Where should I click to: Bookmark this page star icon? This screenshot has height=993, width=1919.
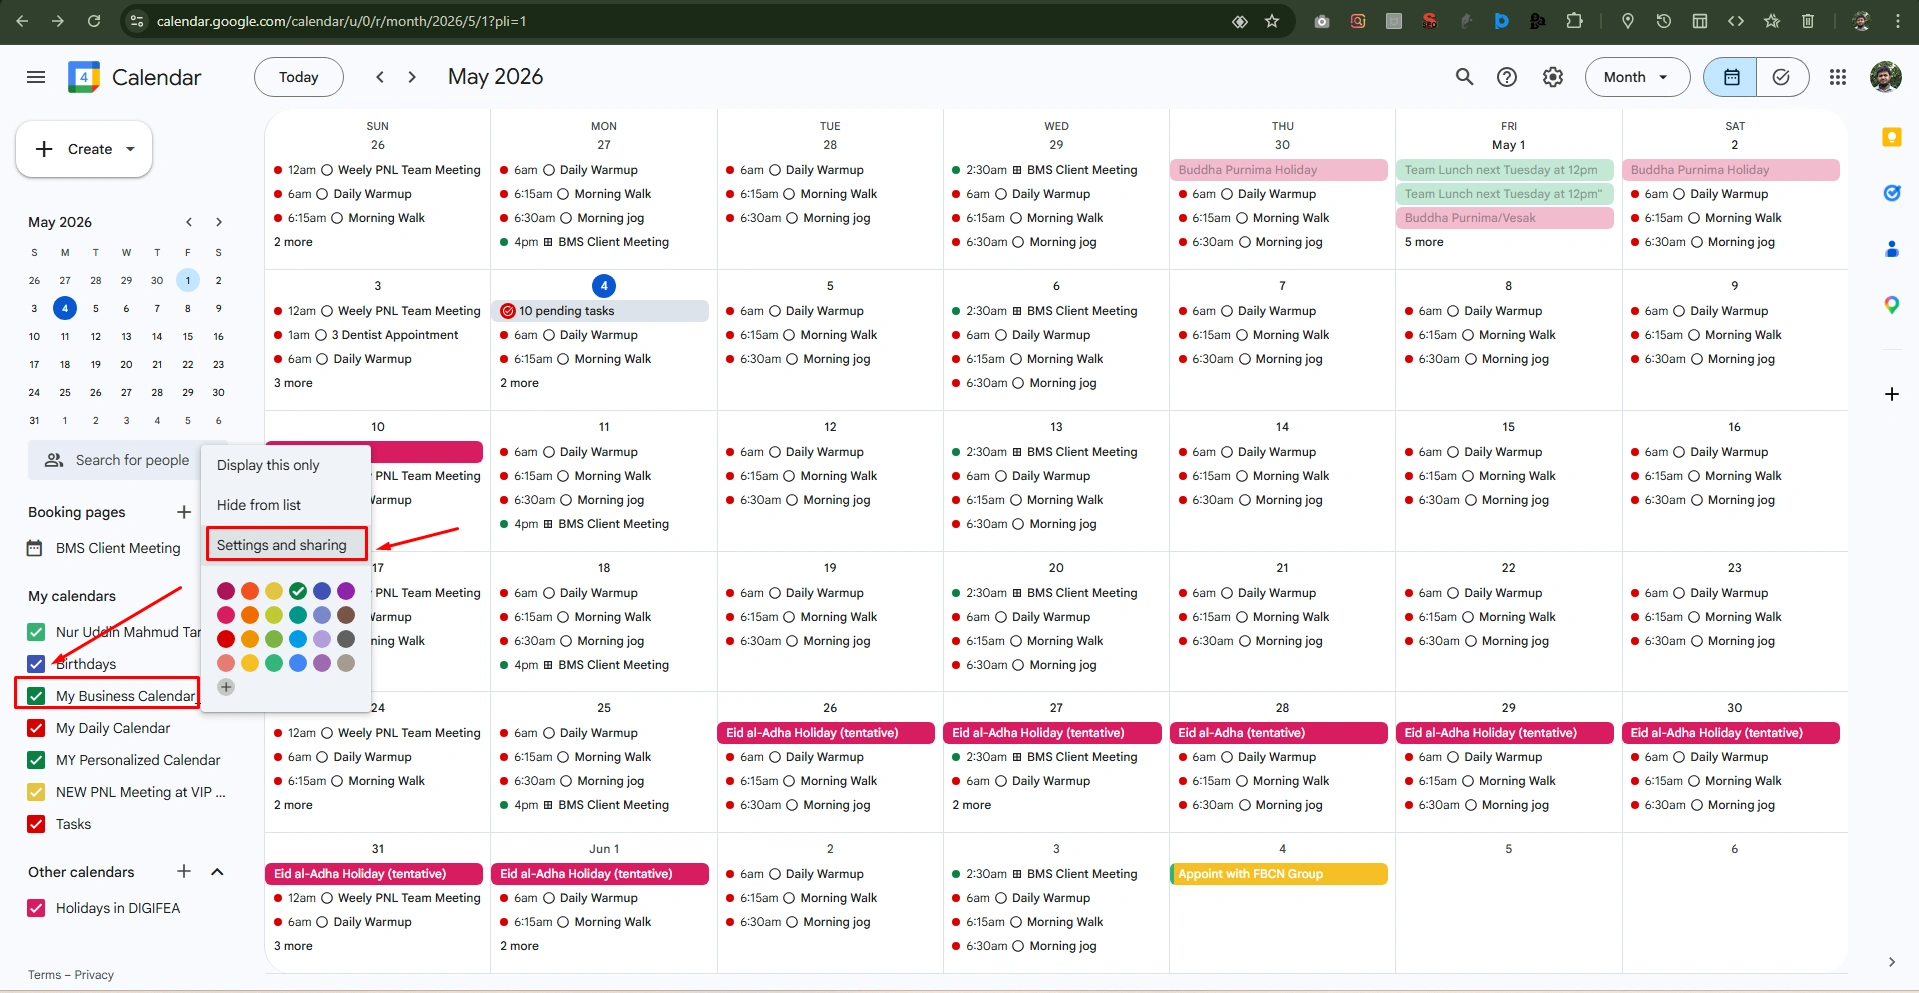click(1272, 21)
